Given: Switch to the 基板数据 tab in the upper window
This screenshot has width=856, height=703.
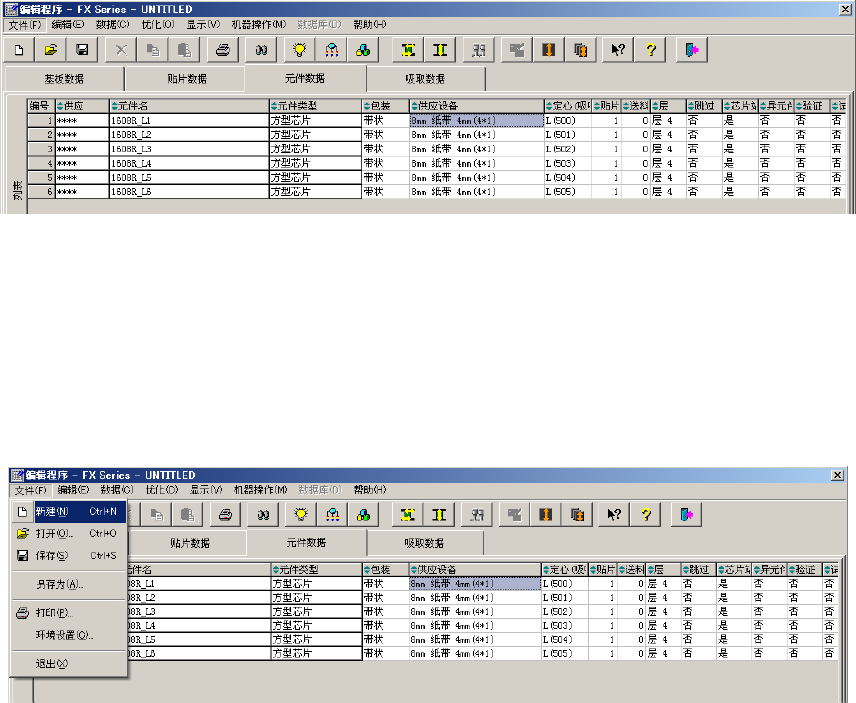Looking at the screenshot, I should pyautogui.click(x=64, y=79).
